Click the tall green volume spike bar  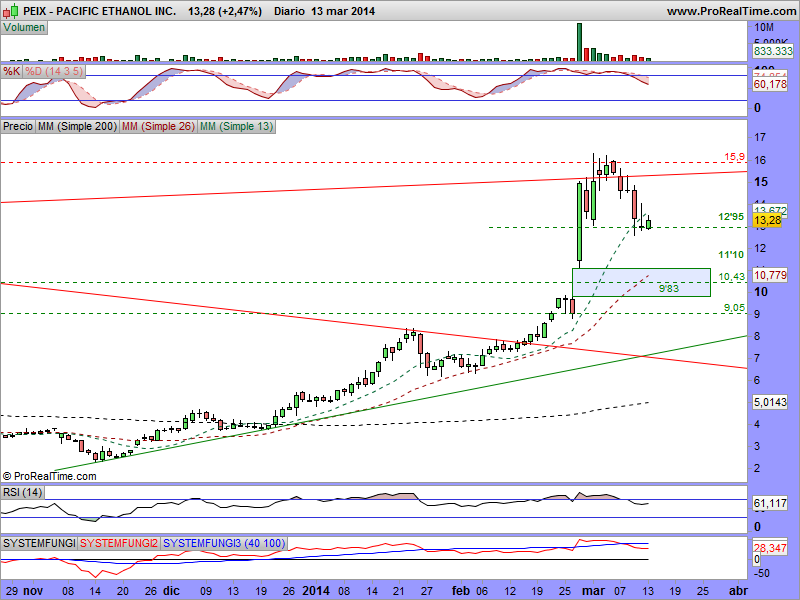click(579, 42)
